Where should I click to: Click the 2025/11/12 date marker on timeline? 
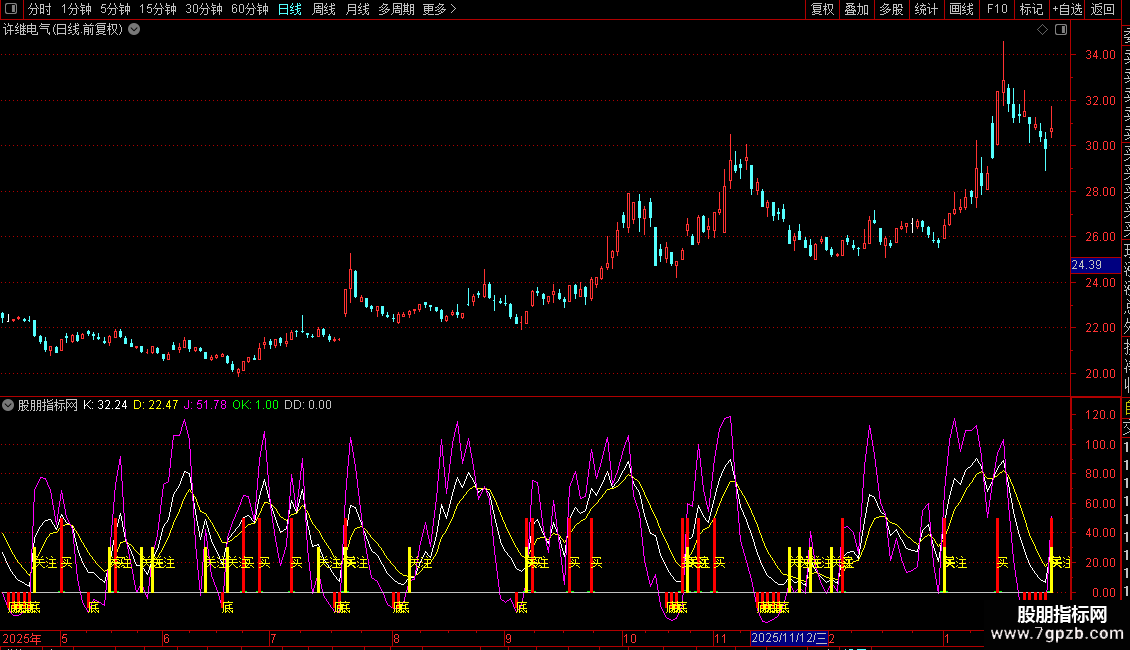[789, 638]
